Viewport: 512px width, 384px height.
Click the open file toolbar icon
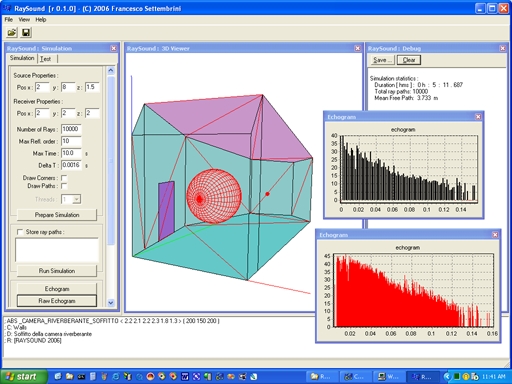12,32
